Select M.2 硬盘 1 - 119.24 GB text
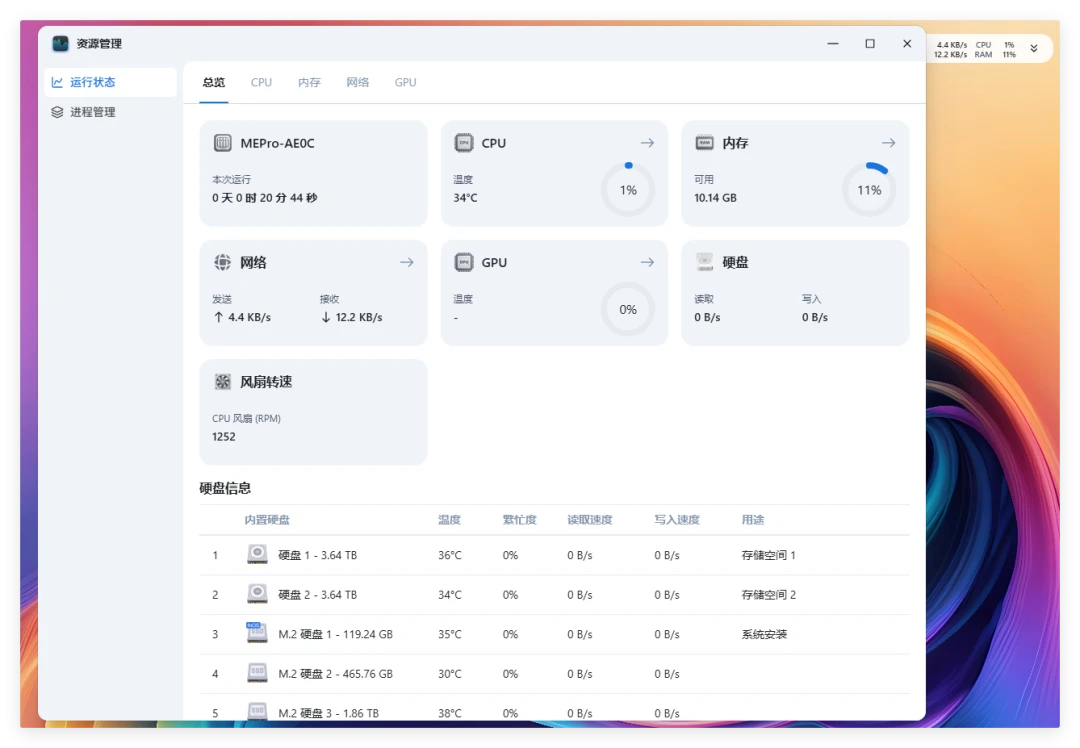This screenshot has width=1080, height=748. [x=335, y=634]
